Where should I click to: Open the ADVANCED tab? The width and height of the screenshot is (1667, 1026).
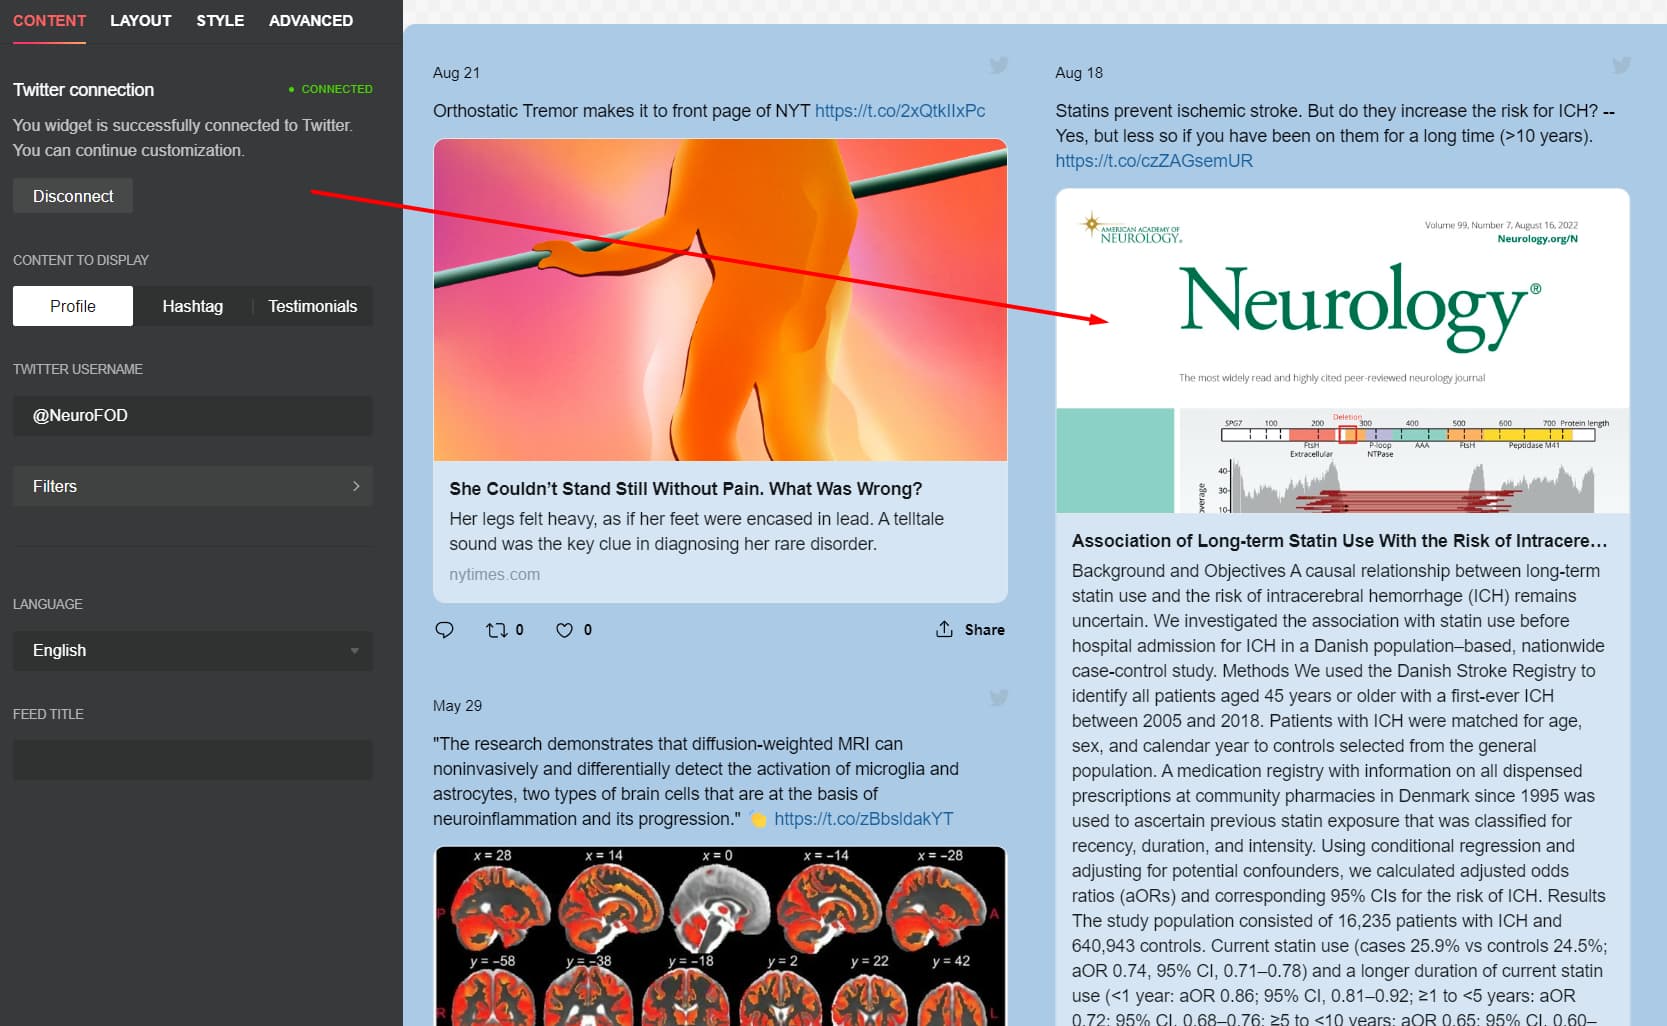point(311,20)
